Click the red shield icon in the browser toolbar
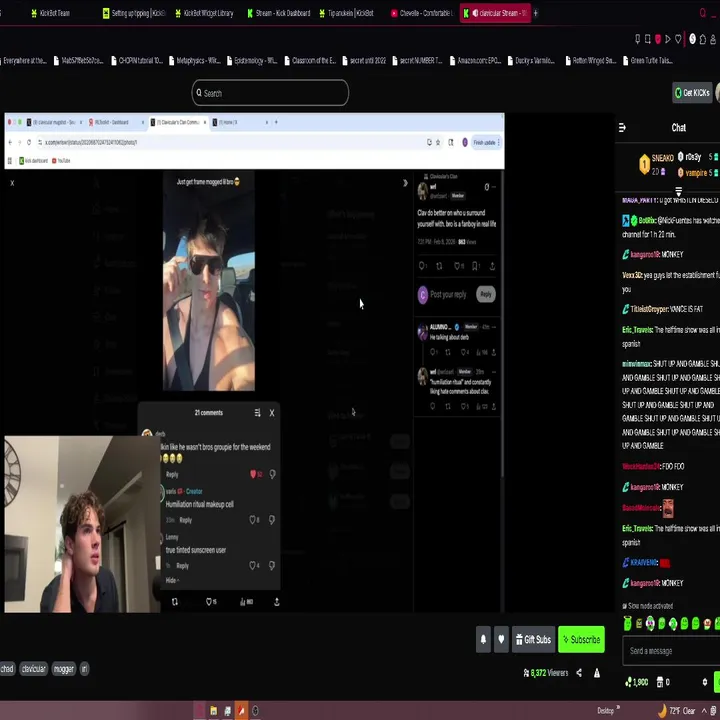This screenshot has height=720, width=720. point(658,39)
